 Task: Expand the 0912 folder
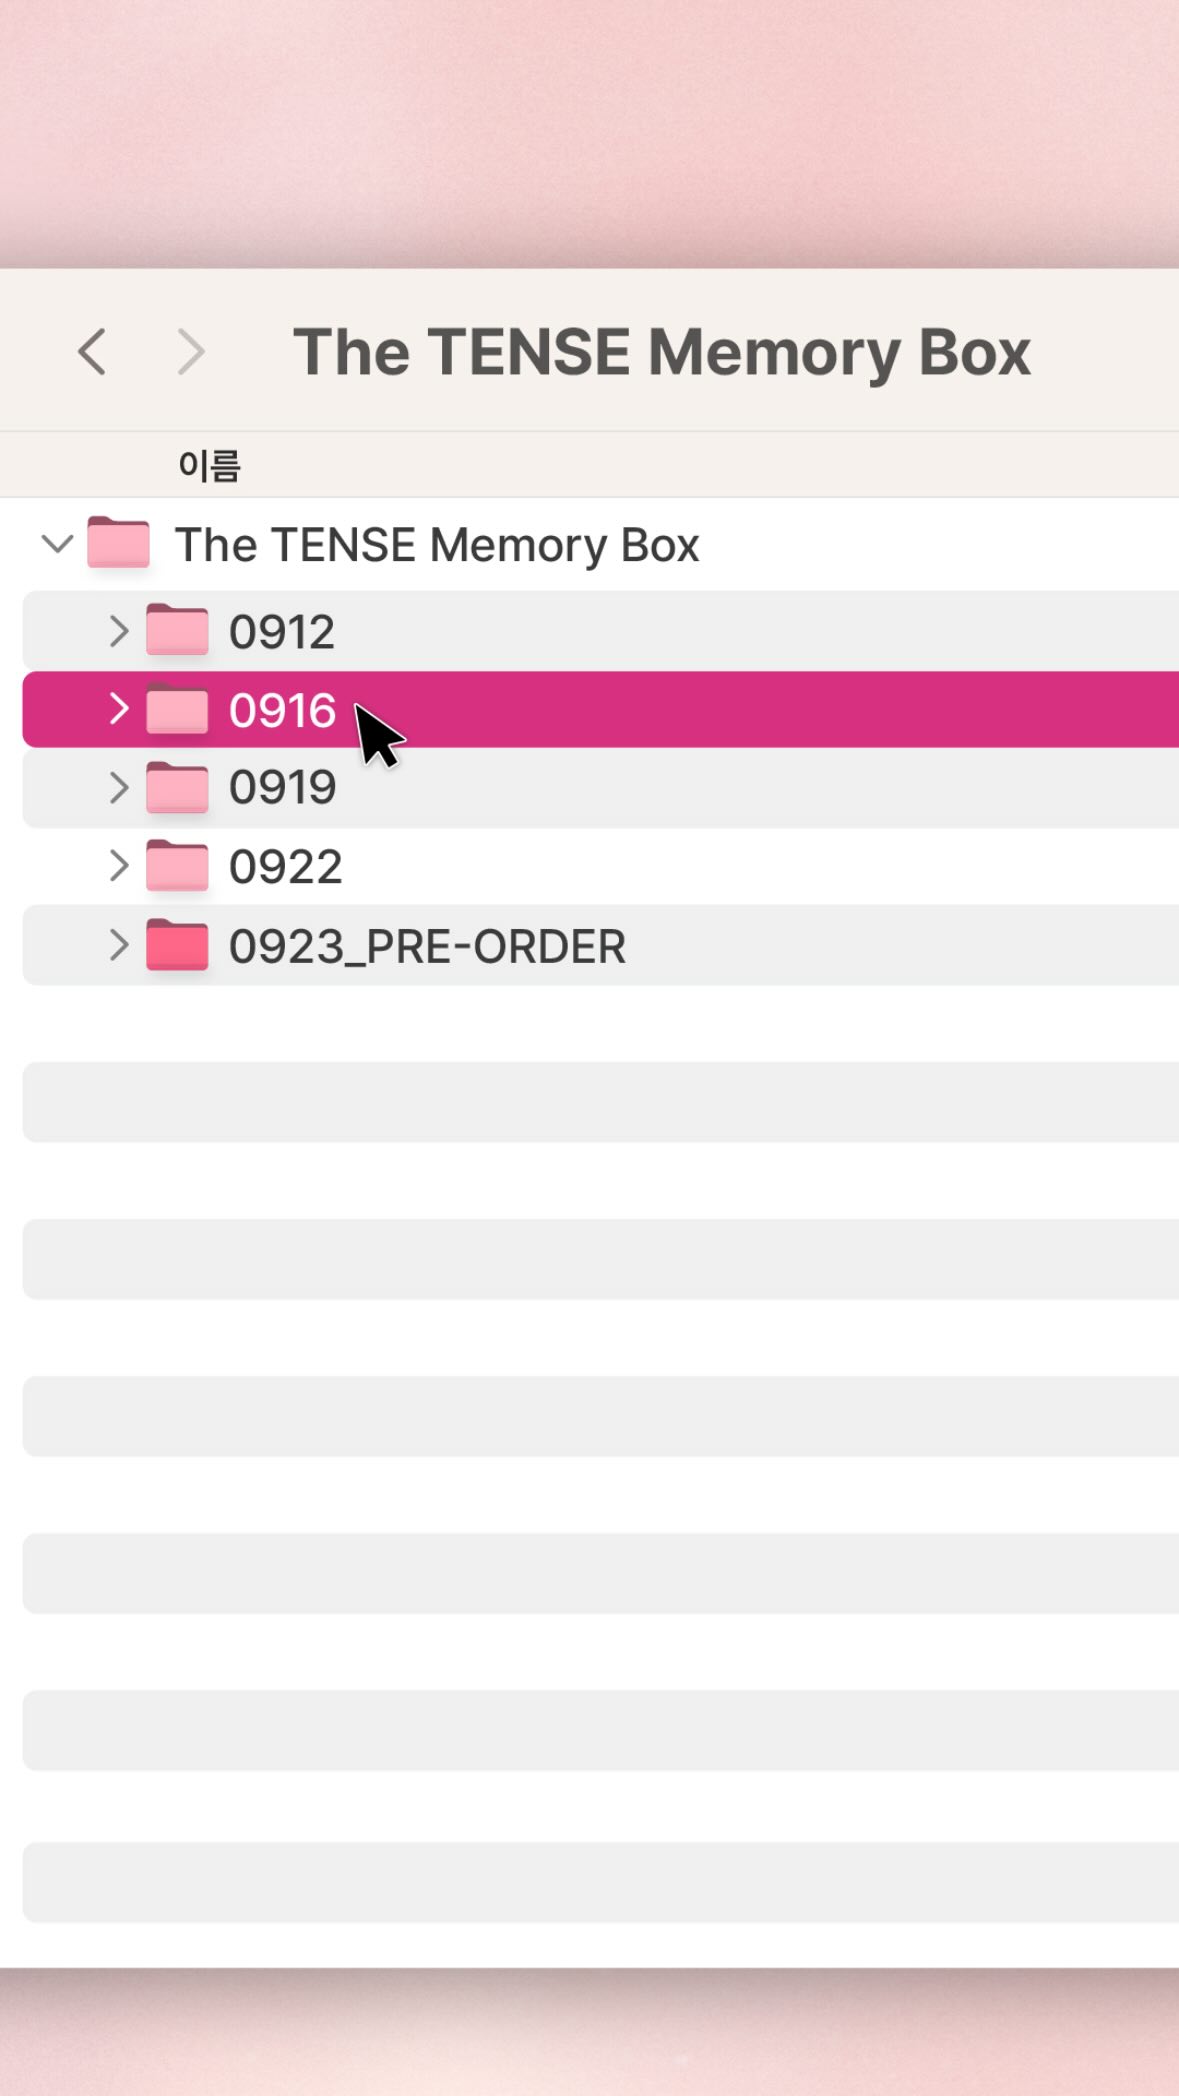(x=118, y=631)
